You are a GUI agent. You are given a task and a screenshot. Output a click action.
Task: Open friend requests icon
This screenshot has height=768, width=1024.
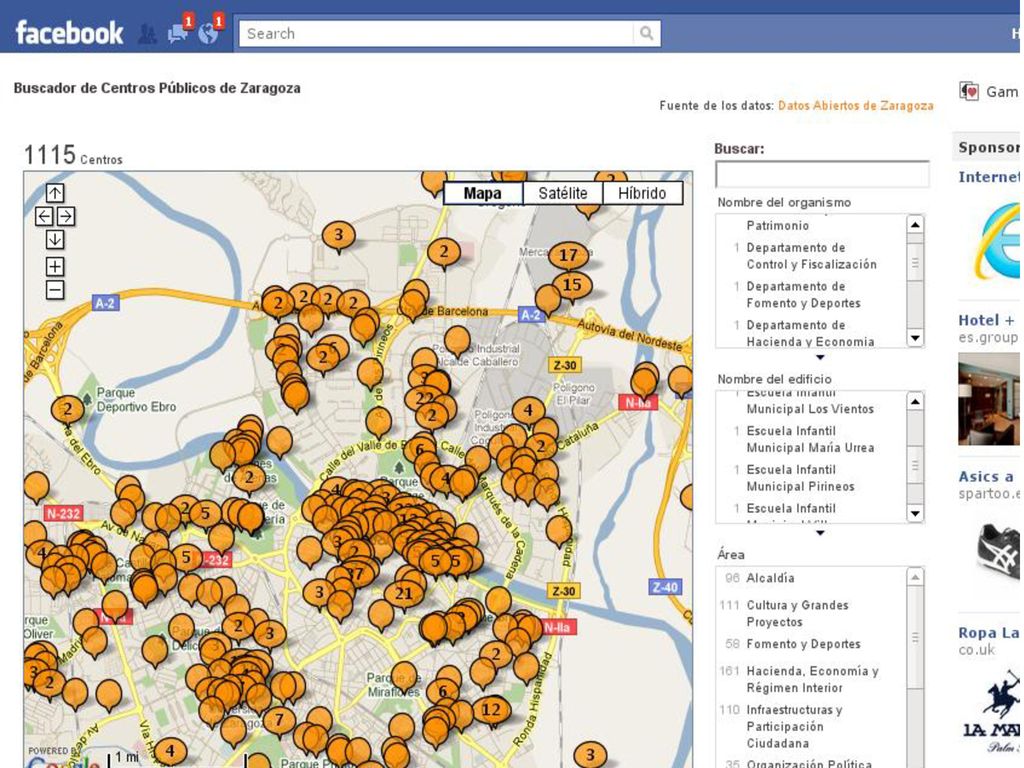(148, 34)
